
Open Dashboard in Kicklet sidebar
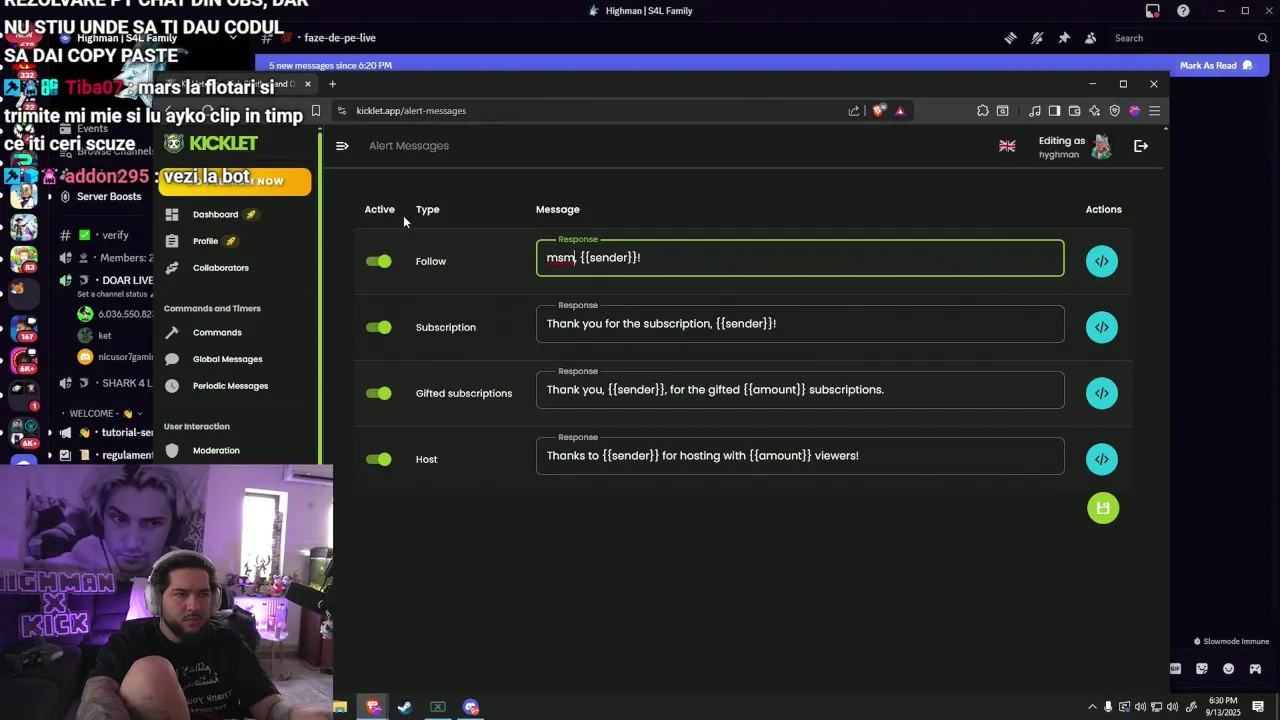click(215, 215)
